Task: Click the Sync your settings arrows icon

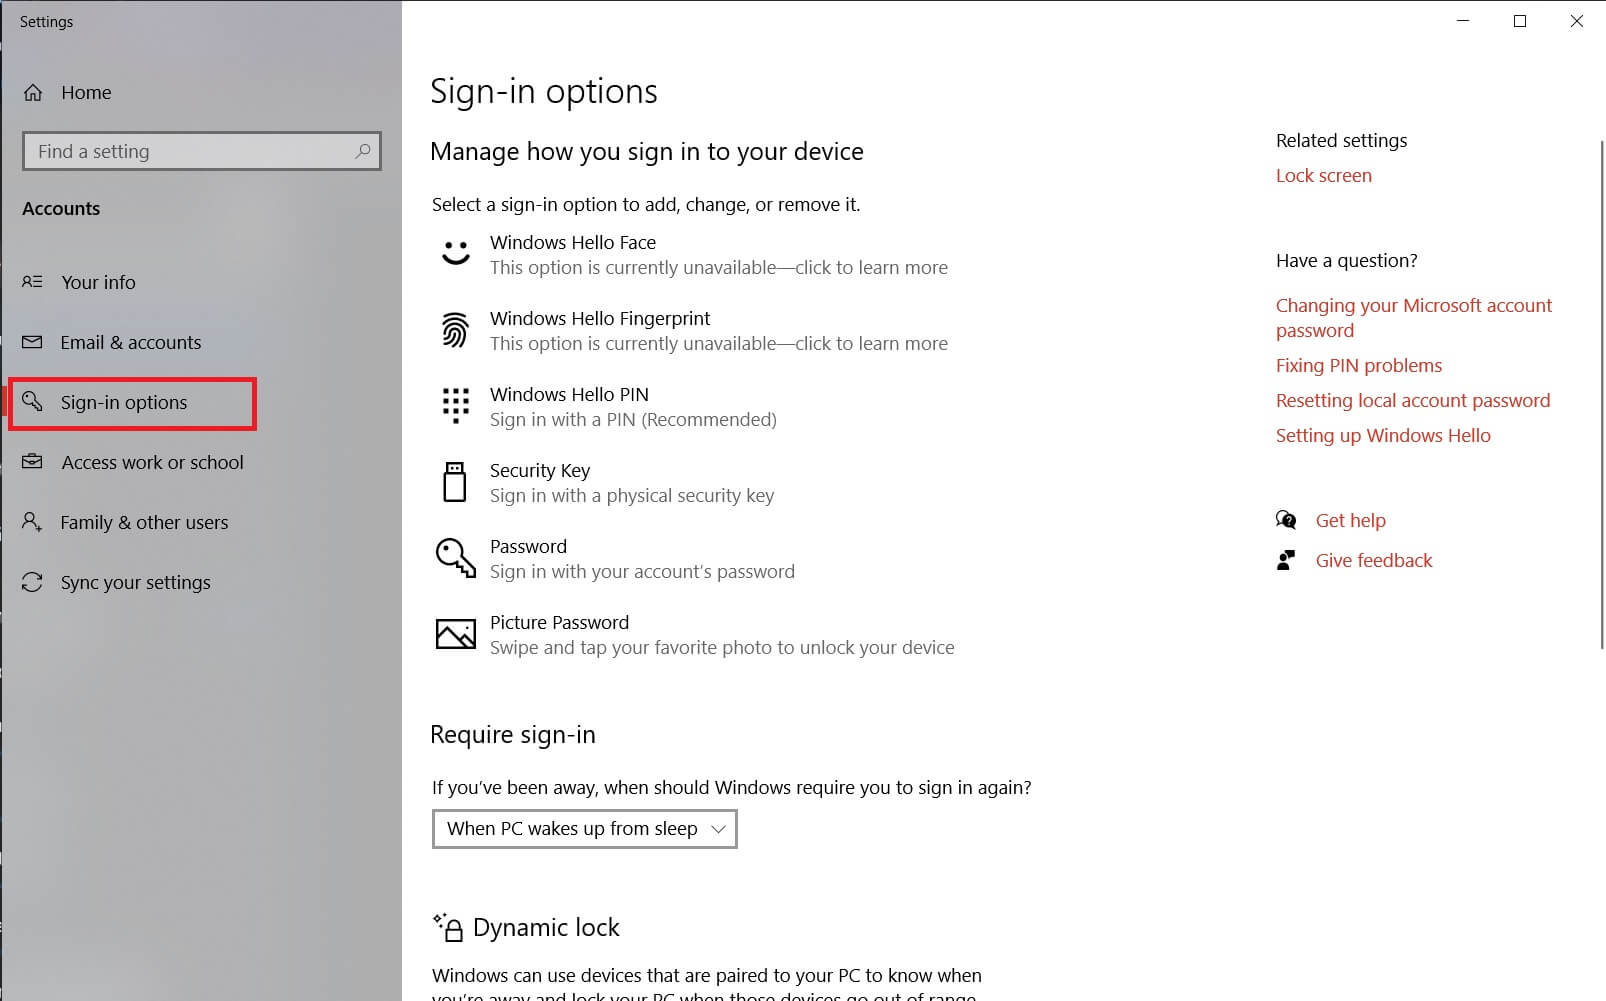Action: [x=32, y=582]
